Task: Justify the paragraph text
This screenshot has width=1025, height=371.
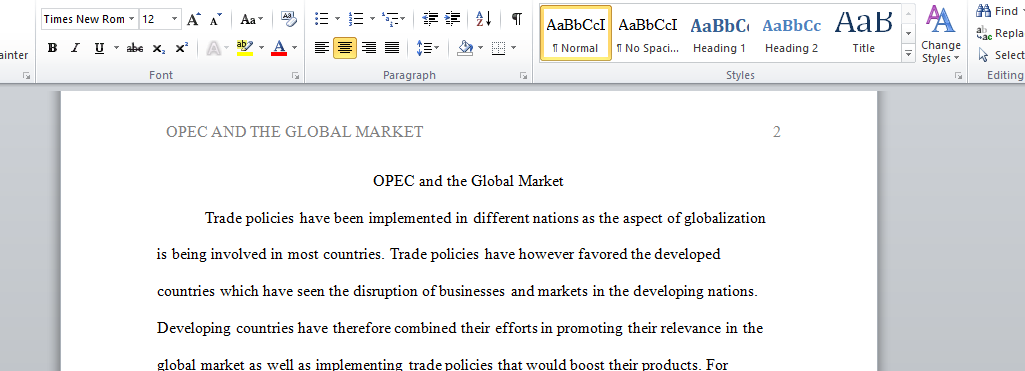Action: (392, 48)
